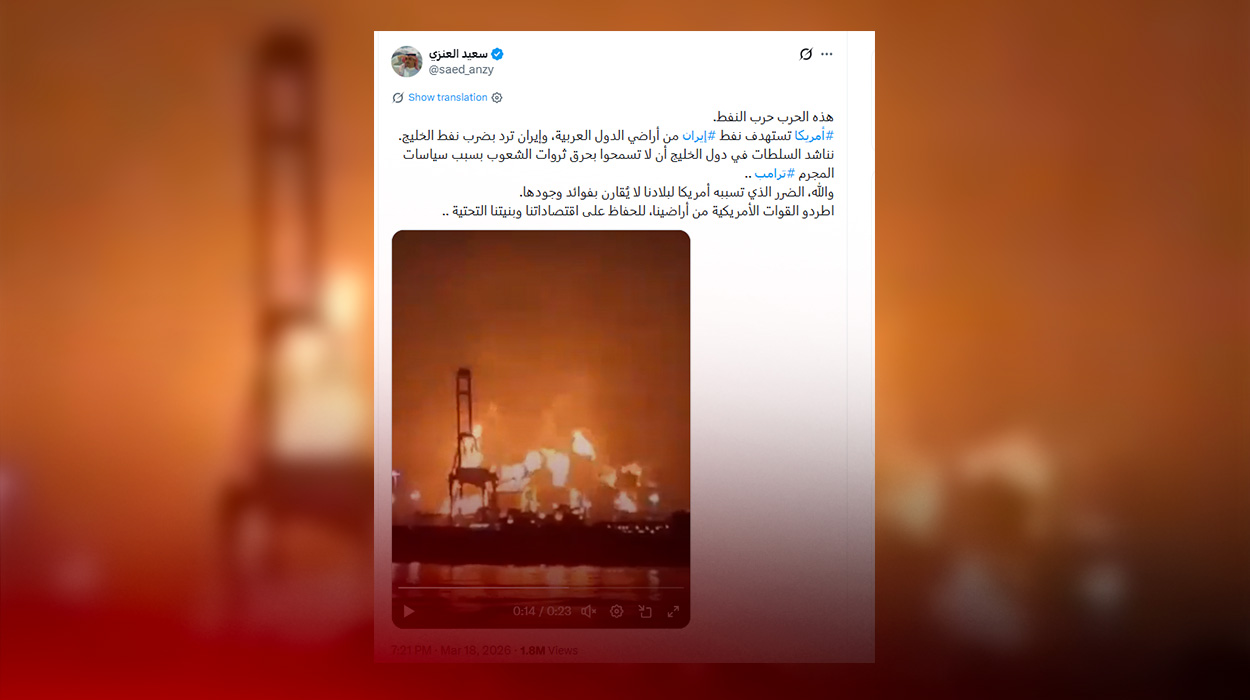This screenshot has width=1250, height=700.
Task: Click the translation icon before Show translation
Action: [398, 97]
